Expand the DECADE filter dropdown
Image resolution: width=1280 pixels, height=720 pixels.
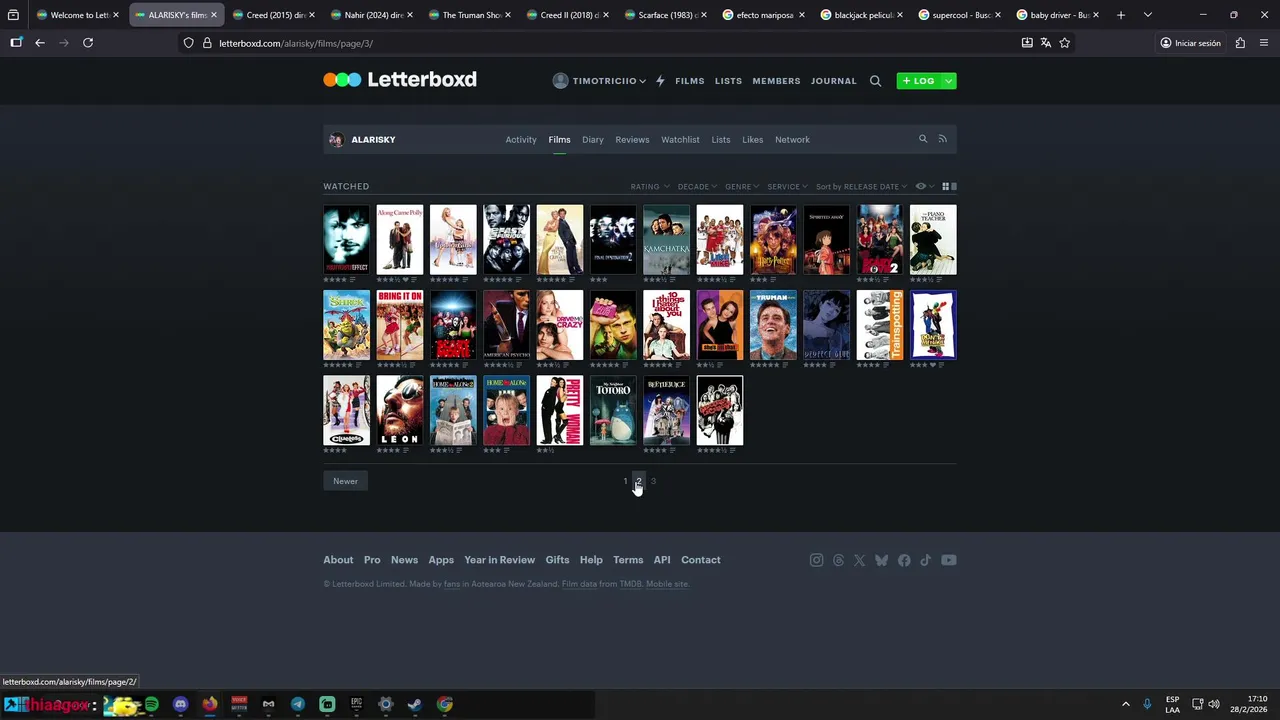(x=697, y=186)
